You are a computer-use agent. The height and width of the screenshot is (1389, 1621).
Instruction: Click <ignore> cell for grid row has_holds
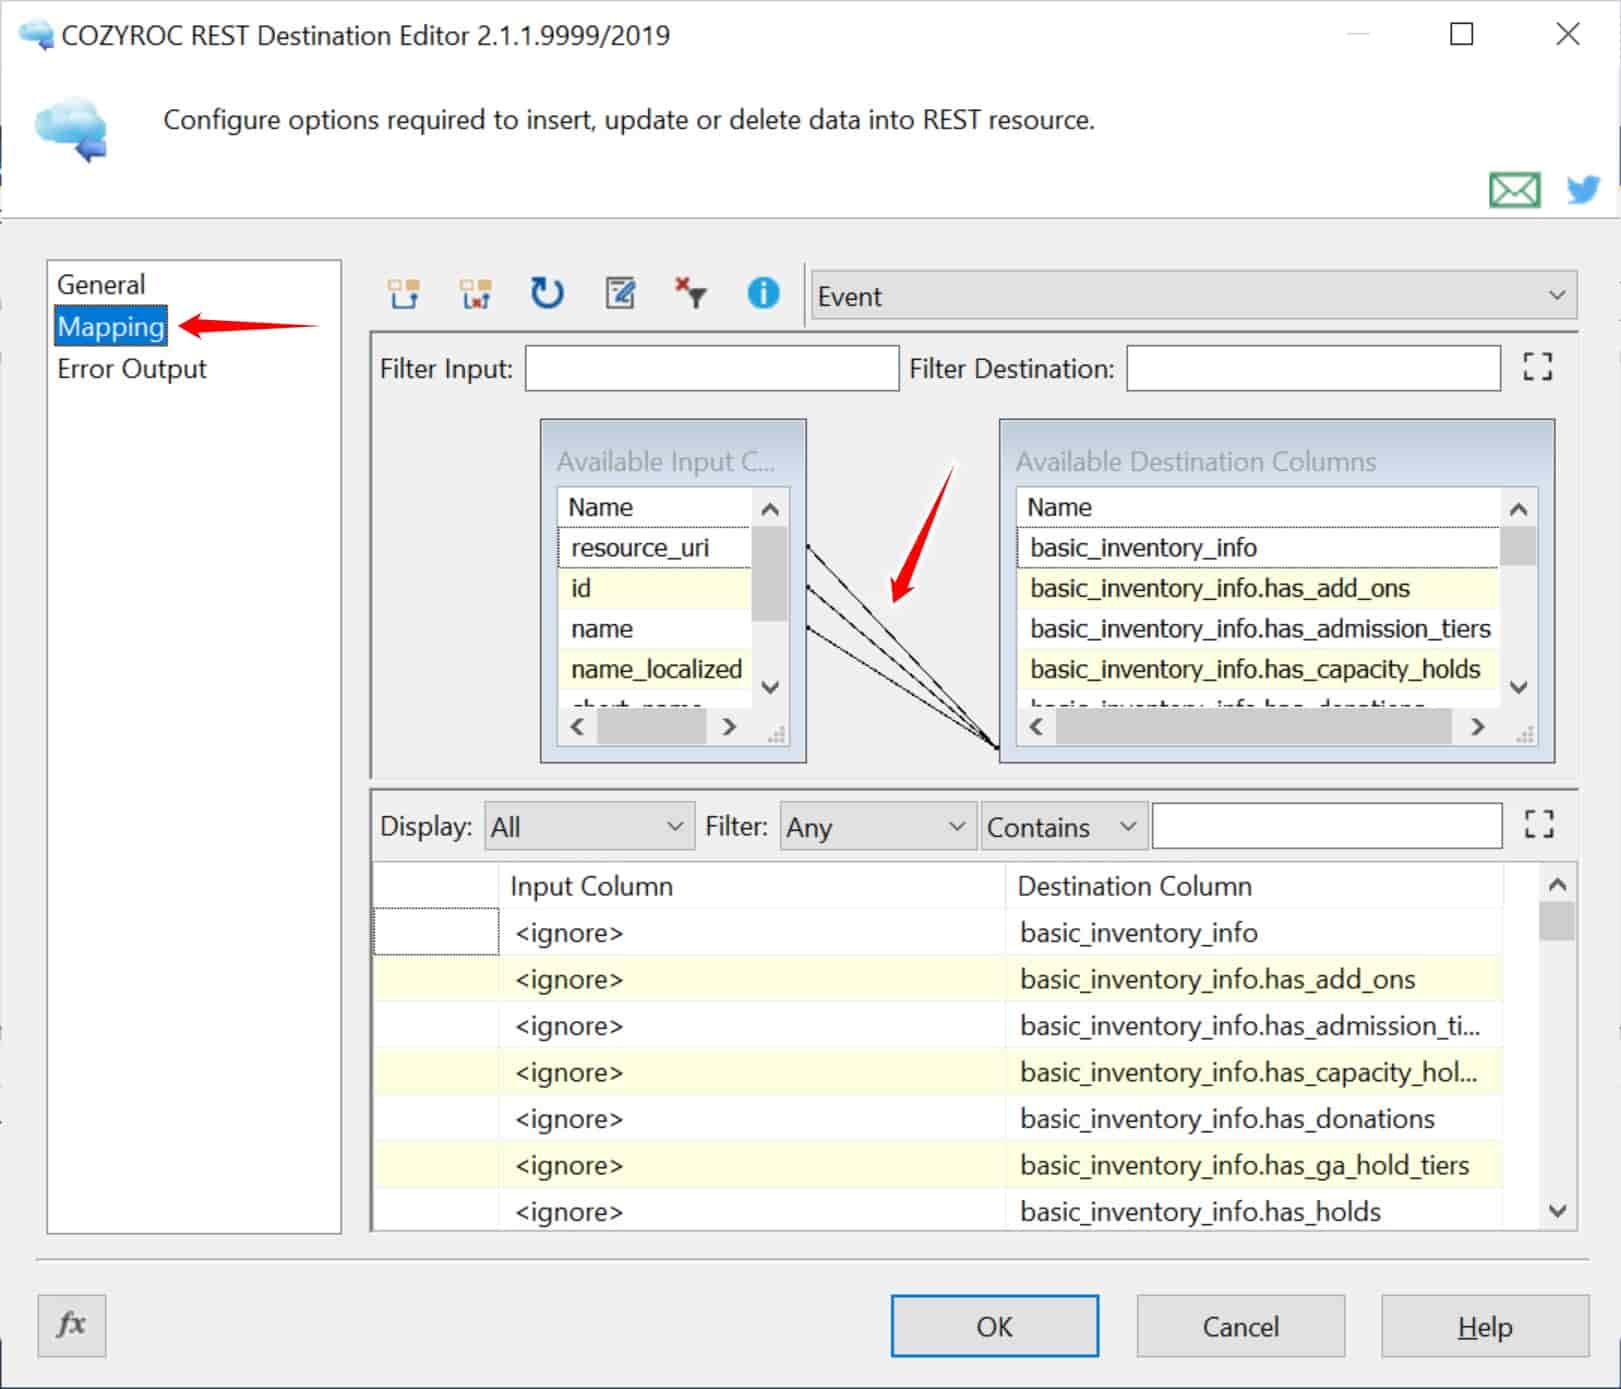point(752,1212)
